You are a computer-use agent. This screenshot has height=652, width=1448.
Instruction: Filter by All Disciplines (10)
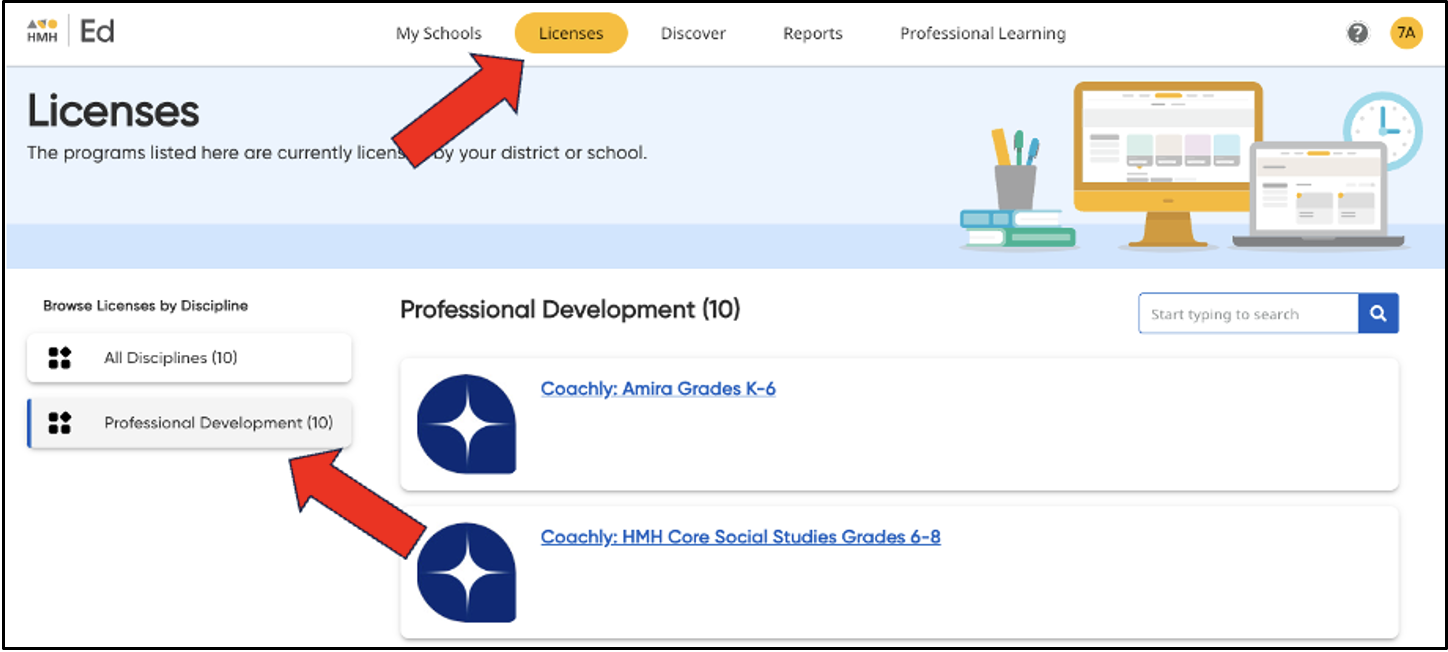[x=189, y=358]
